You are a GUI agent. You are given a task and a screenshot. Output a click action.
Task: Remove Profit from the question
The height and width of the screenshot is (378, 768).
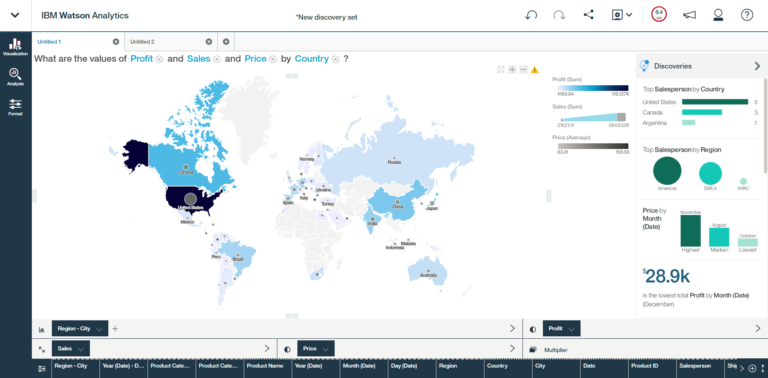[159, 59]
